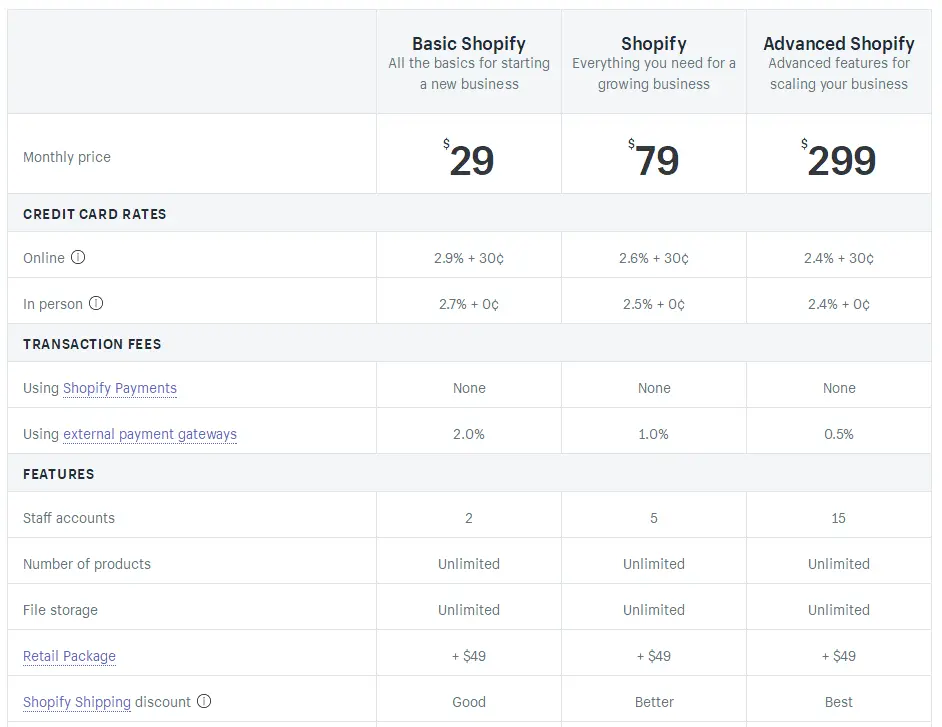This screenshot has height=727, width=942.
Task: Click the 0.5% external gateway fee
Action: point(839,434)
